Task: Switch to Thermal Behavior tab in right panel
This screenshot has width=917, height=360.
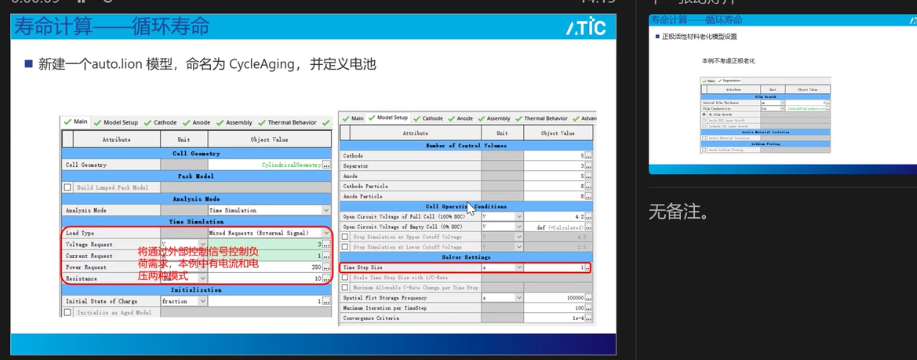Action: pyautogui.click(x=542, y=118)
